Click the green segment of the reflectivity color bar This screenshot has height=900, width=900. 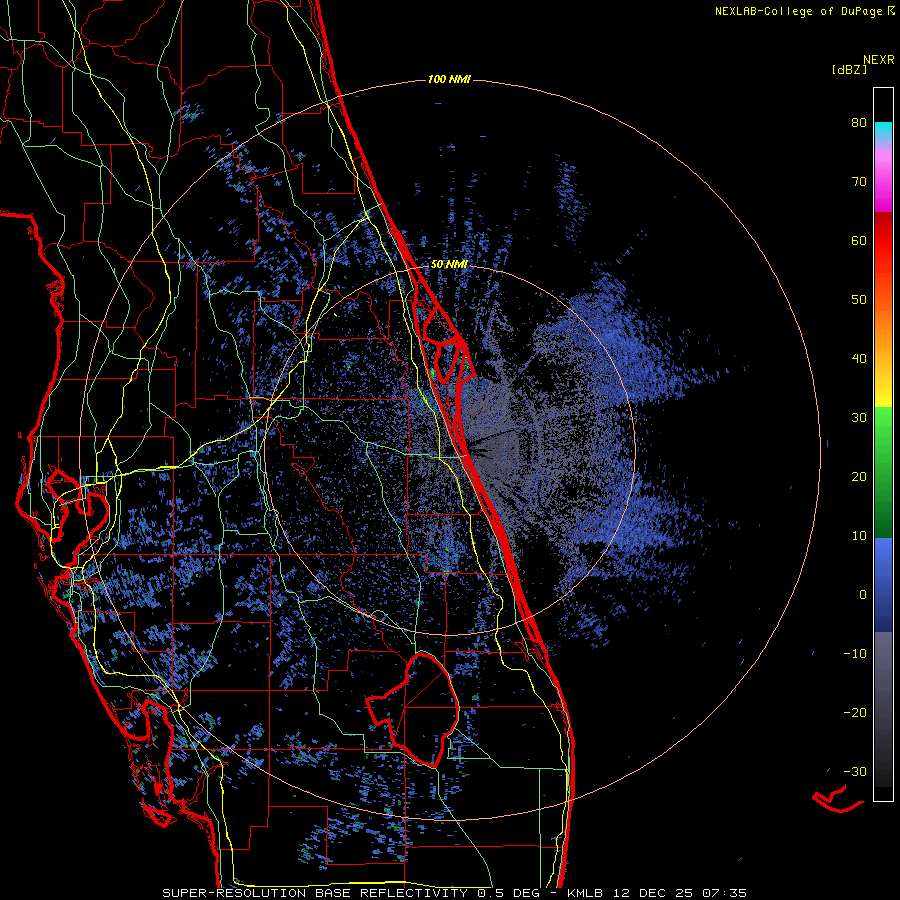[883, 473]
